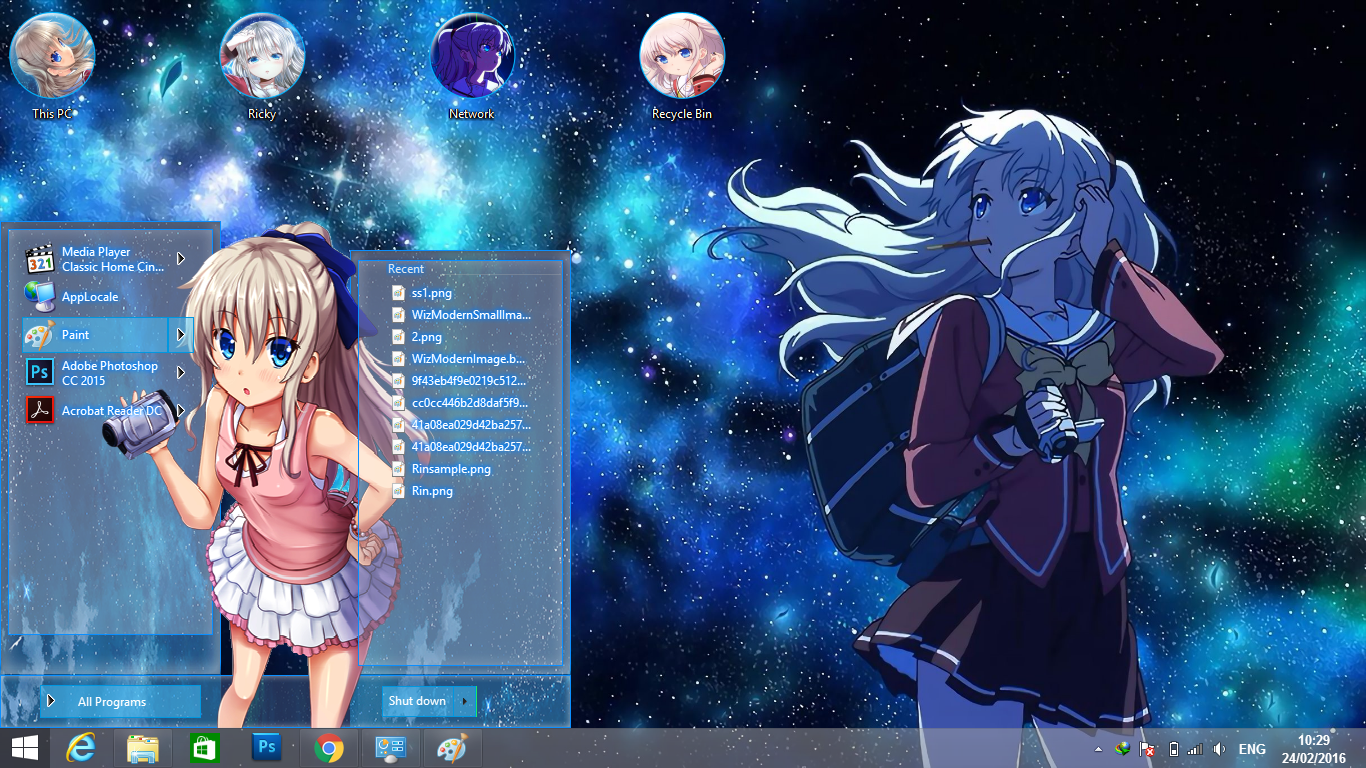The width and height of the screenshot is (1366, 768).
Task: Launch Media Player Classic Home Cinema from start menu
Action: click(x=97, y=259)
